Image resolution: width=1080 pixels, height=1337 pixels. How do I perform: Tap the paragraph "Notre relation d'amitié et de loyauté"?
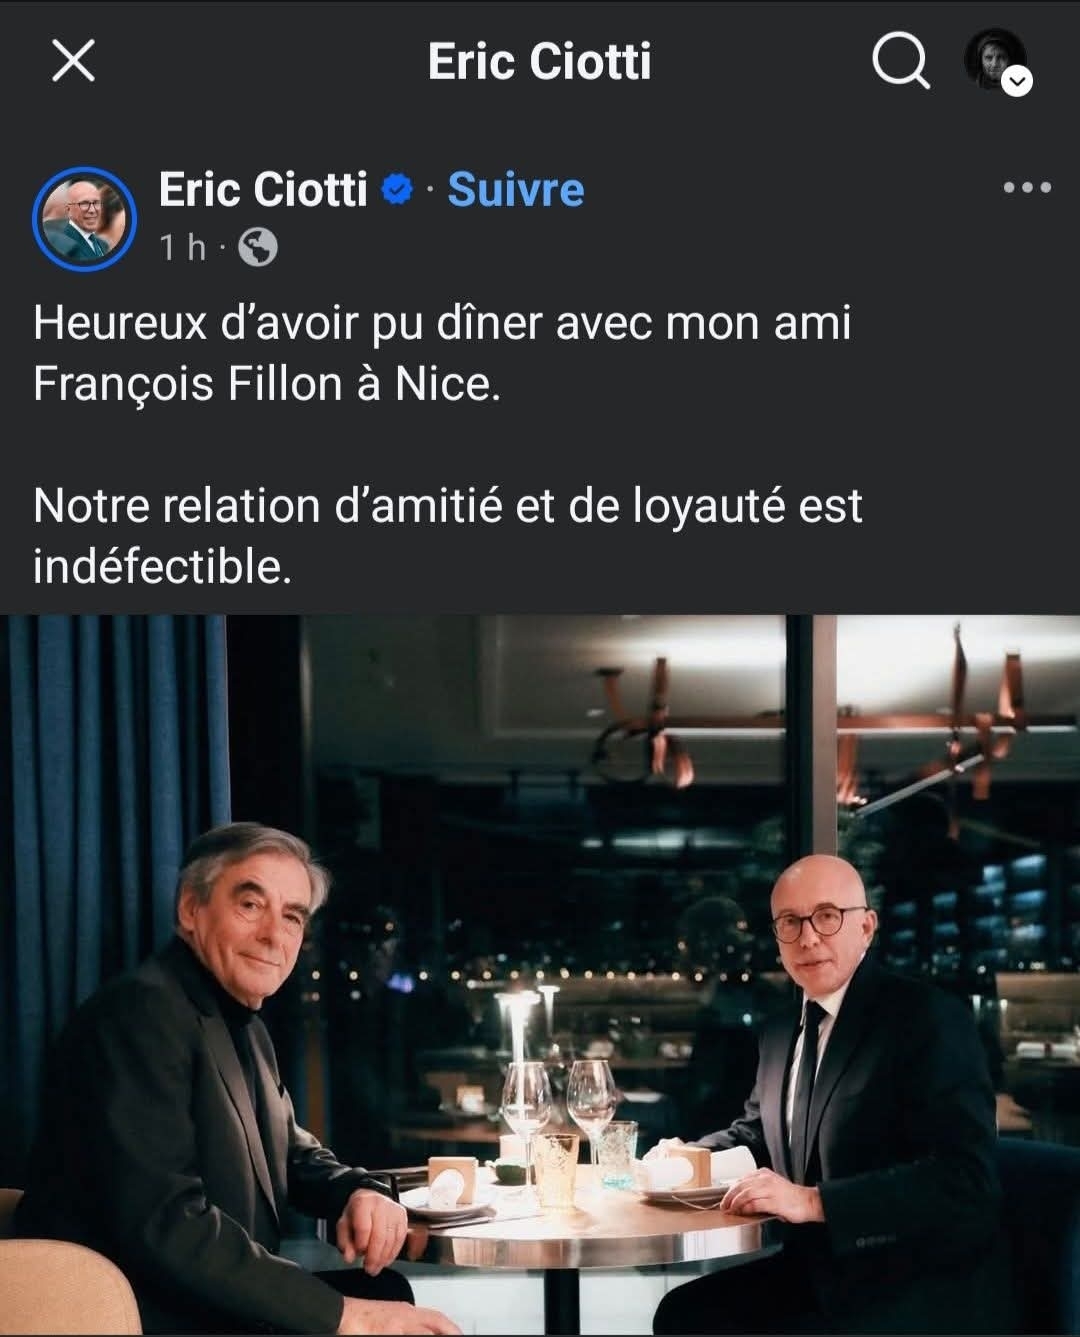448,536
